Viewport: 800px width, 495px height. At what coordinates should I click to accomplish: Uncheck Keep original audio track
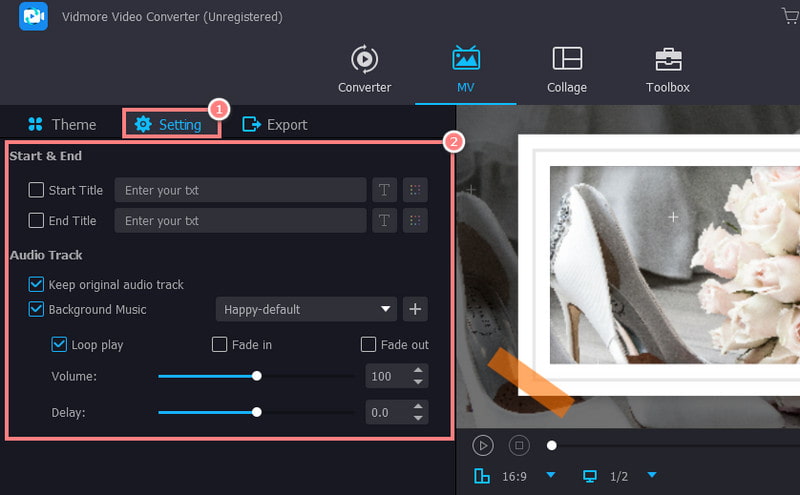pyautogui.click(x=36, y=284)
